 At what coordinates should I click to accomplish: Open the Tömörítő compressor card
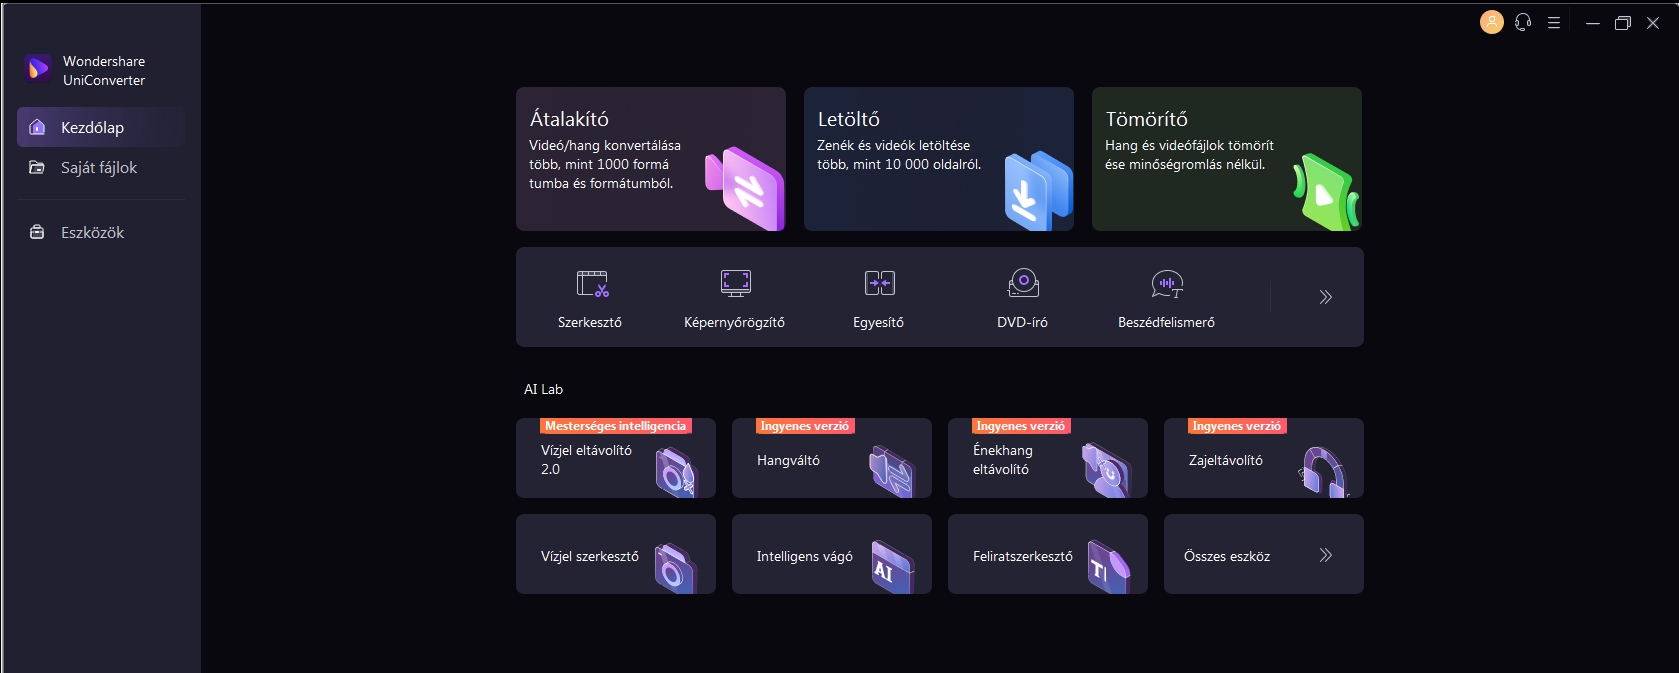1226,159
